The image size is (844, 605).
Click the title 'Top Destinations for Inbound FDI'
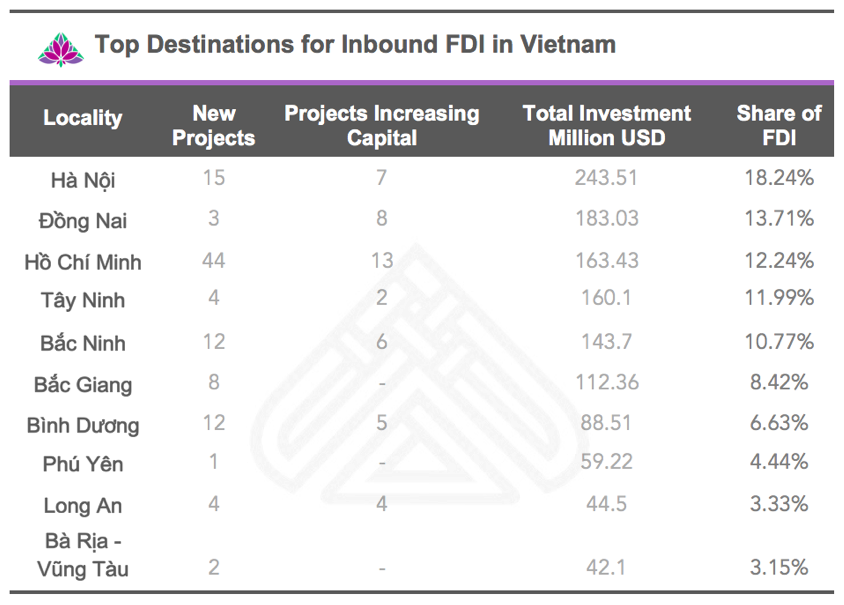pyautogui.click(x=355, y=45)
